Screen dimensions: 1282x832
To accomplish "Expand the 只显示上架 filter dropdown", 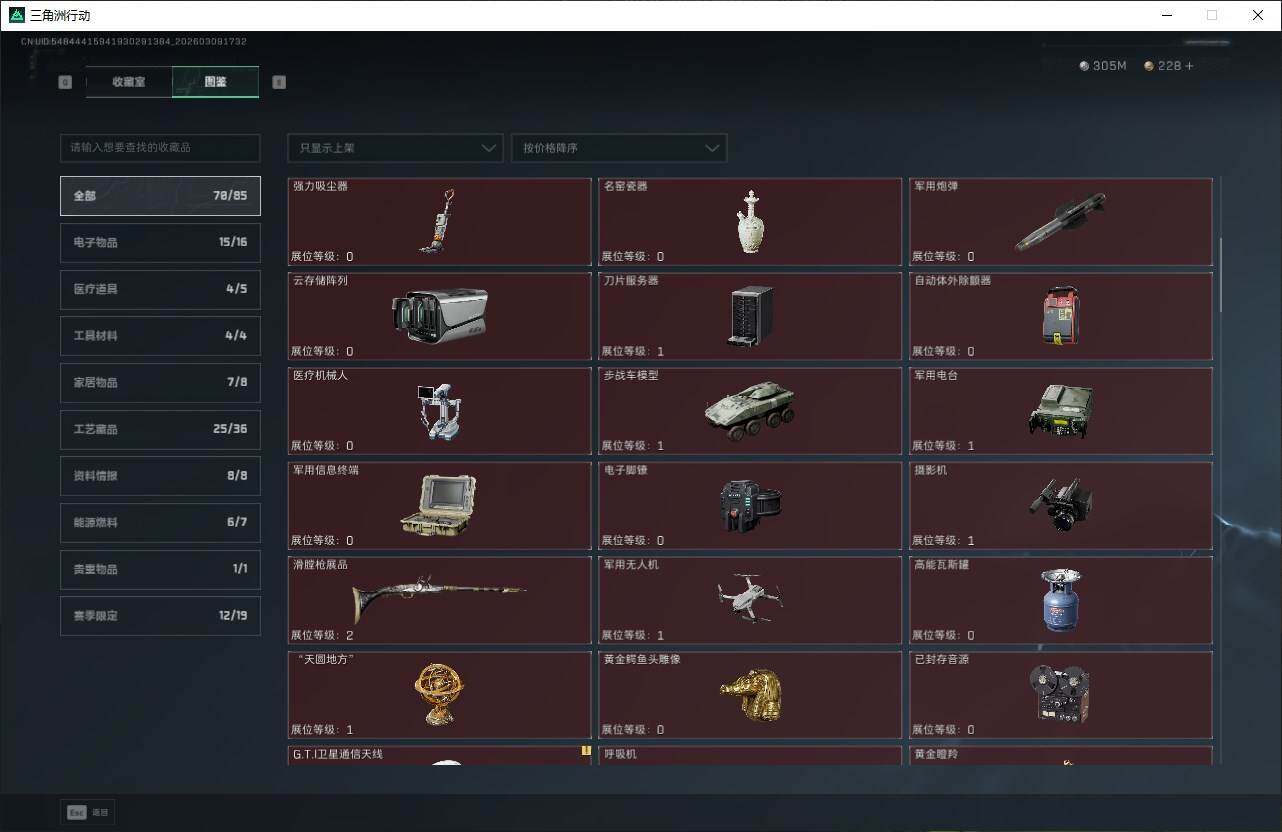I will click(395, 148).
